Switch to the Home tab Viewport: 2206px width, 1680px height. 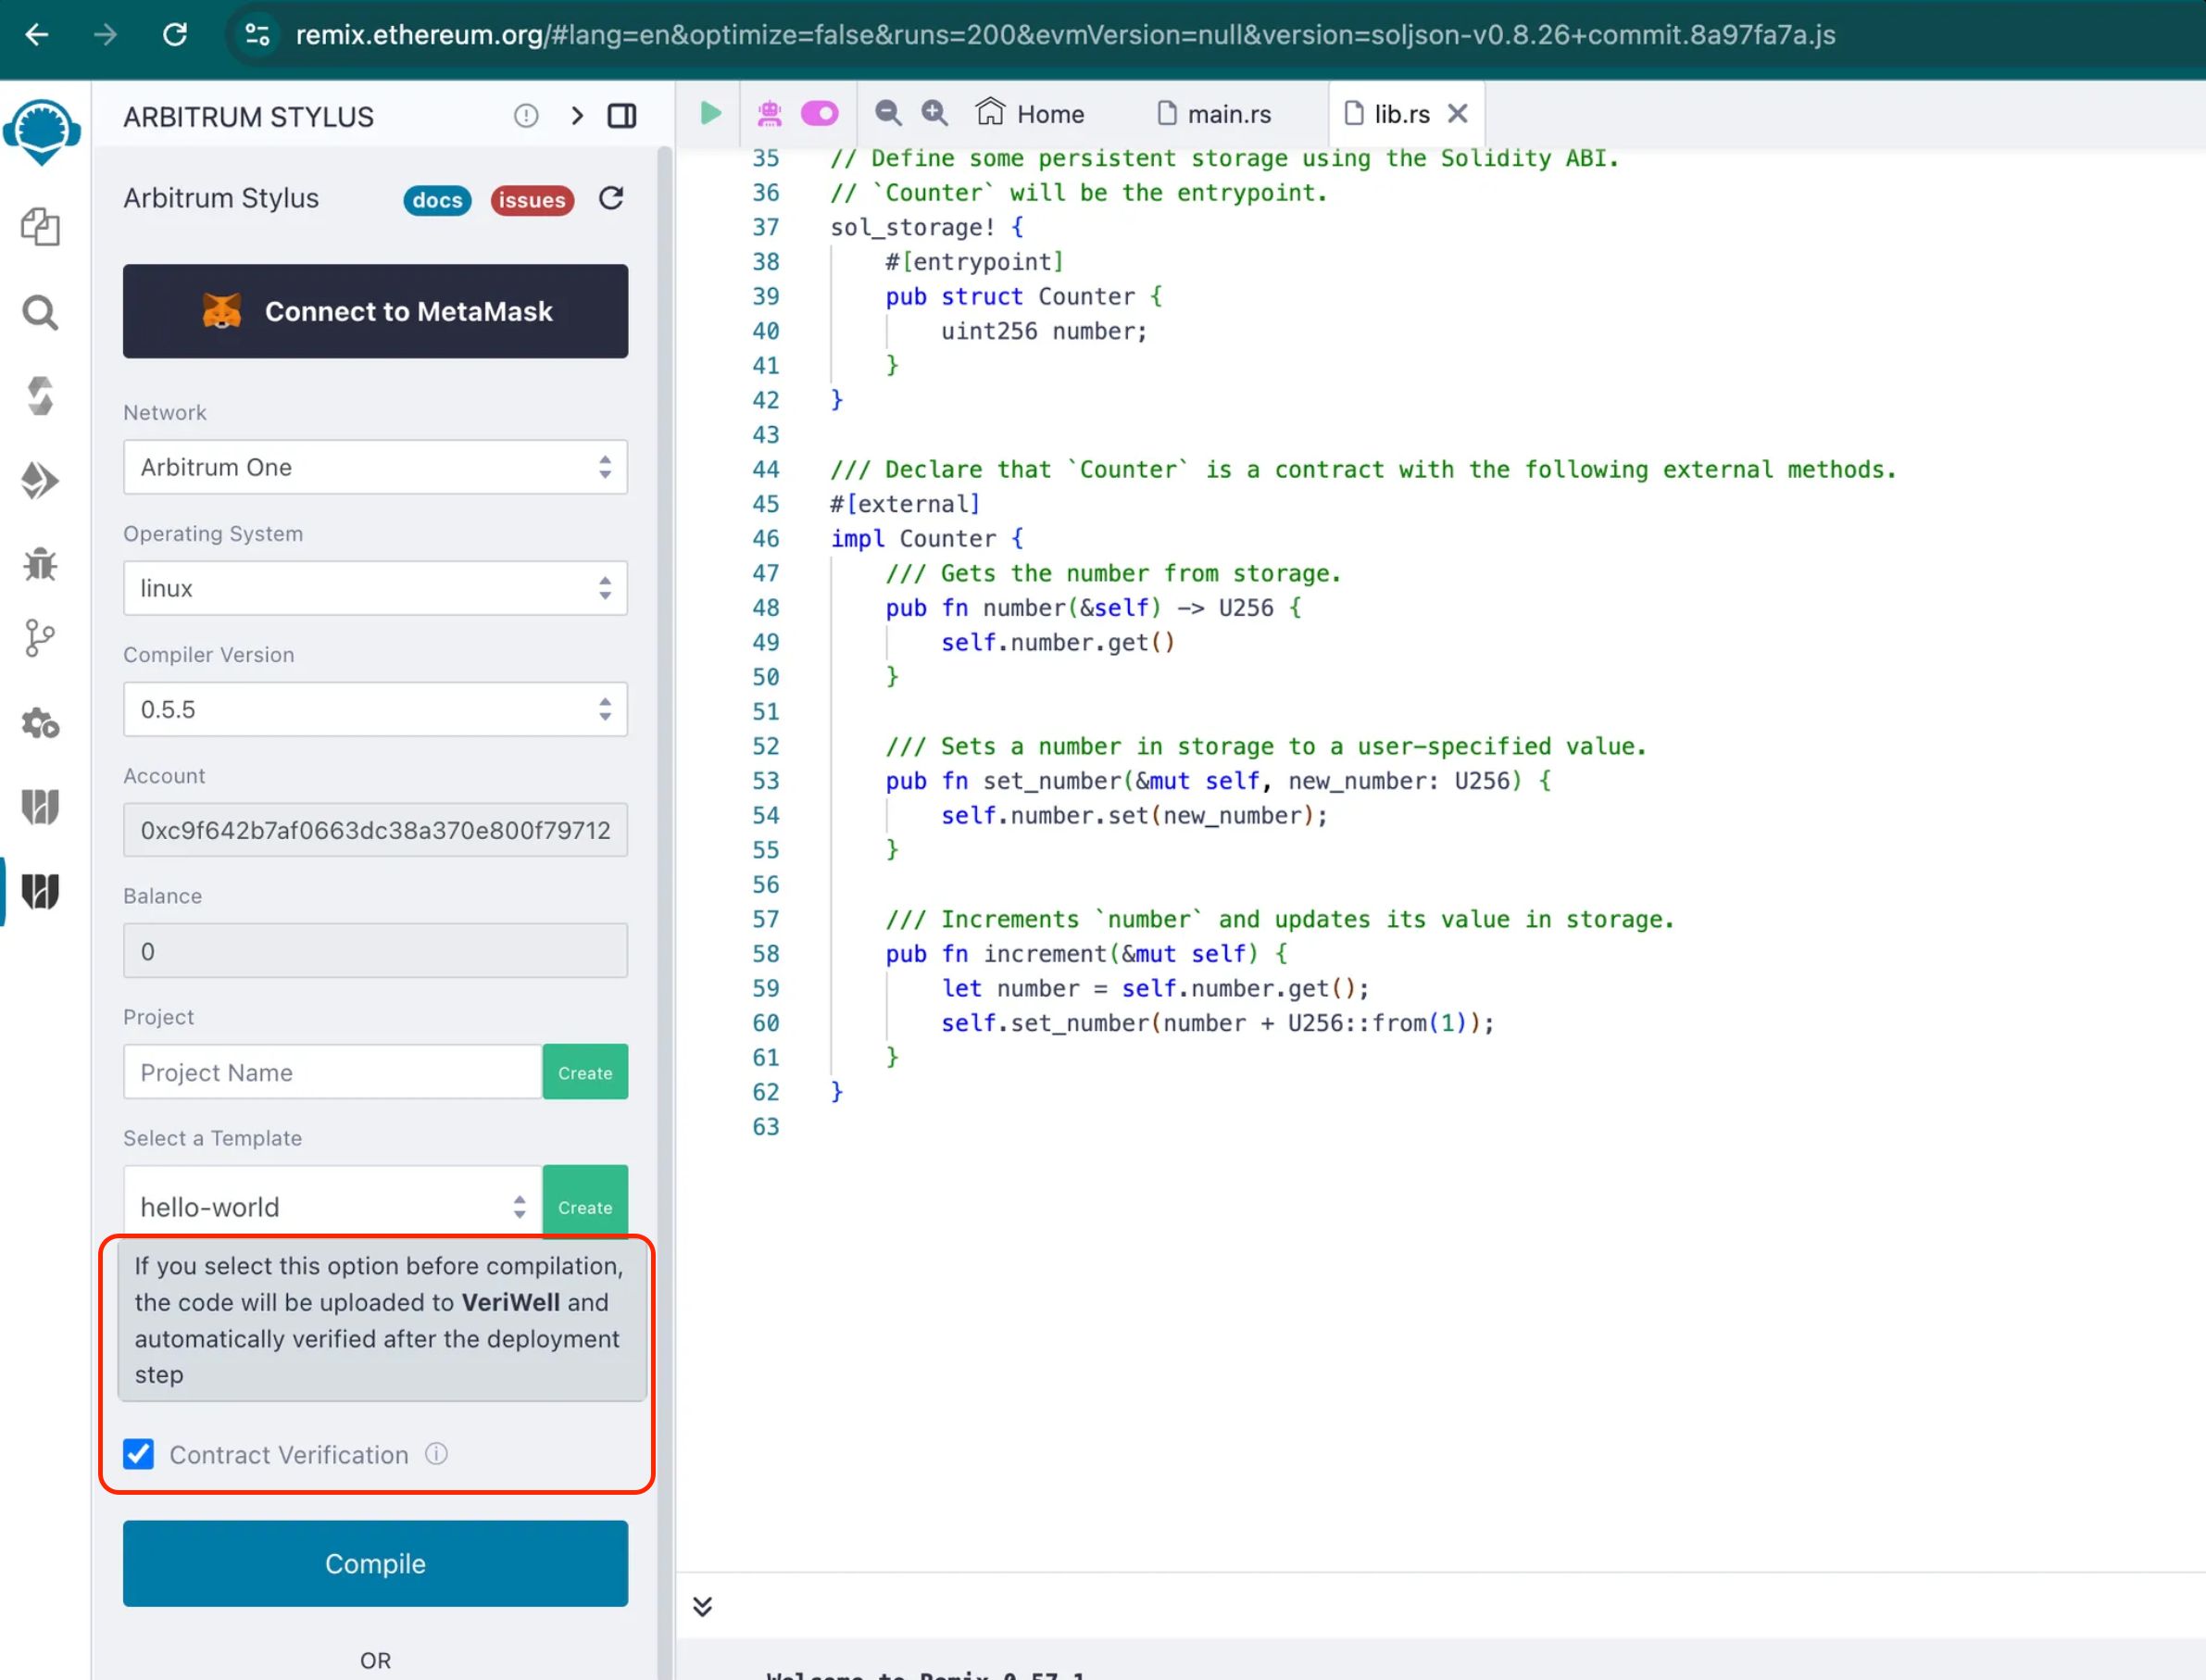[x=1030, y=114]
